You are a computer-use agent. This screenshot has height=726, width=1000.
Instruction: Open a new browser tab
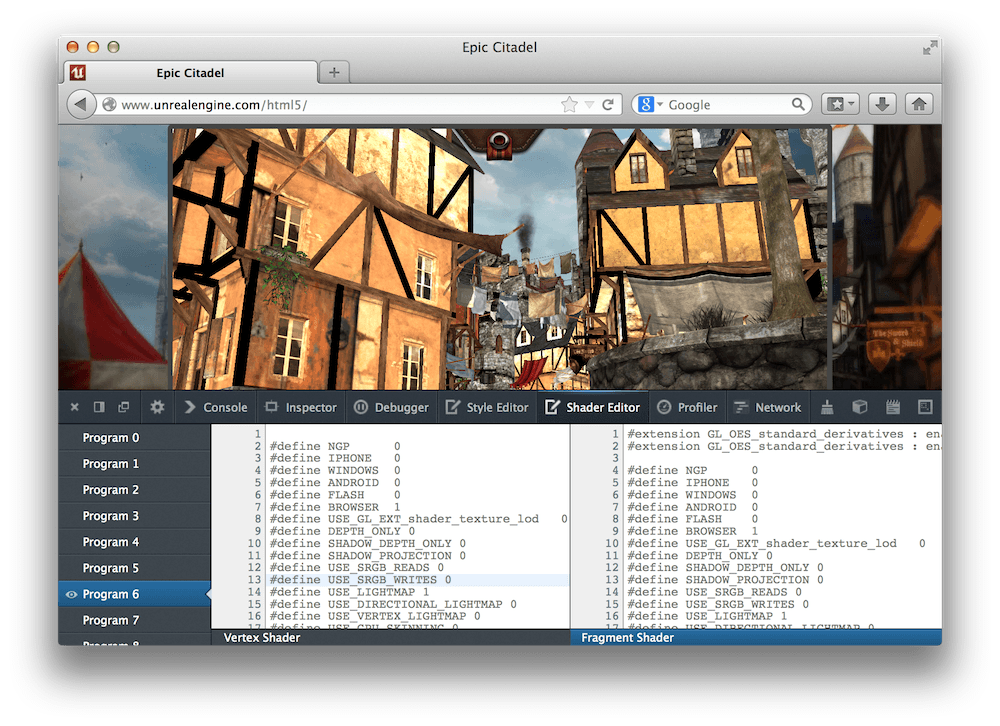(x=333, y=72)
